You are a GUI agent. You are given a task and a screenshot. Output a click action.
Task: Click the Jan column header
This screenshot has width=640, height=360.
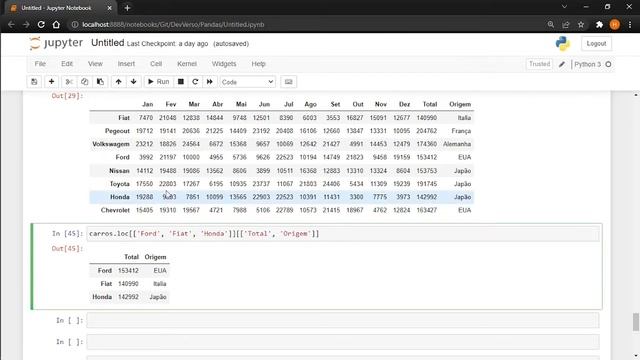pos(147,104)
